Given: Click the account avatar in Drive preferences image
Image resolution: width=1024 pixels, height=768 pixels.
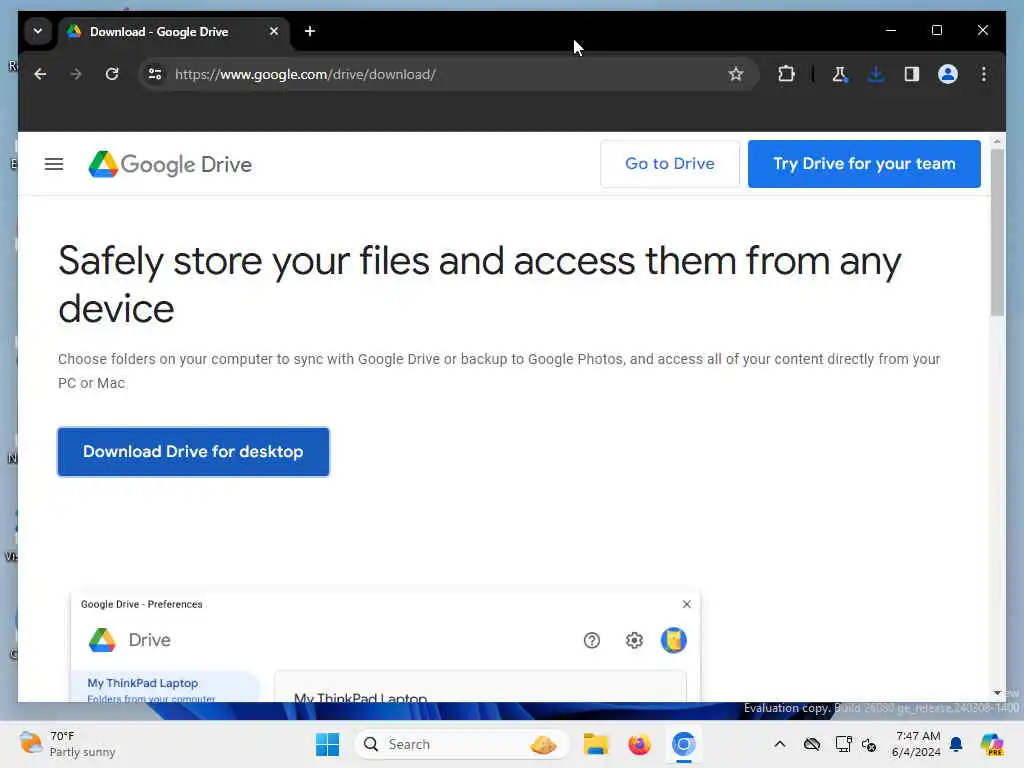Looking at the screenshot, I should [673, 641].
